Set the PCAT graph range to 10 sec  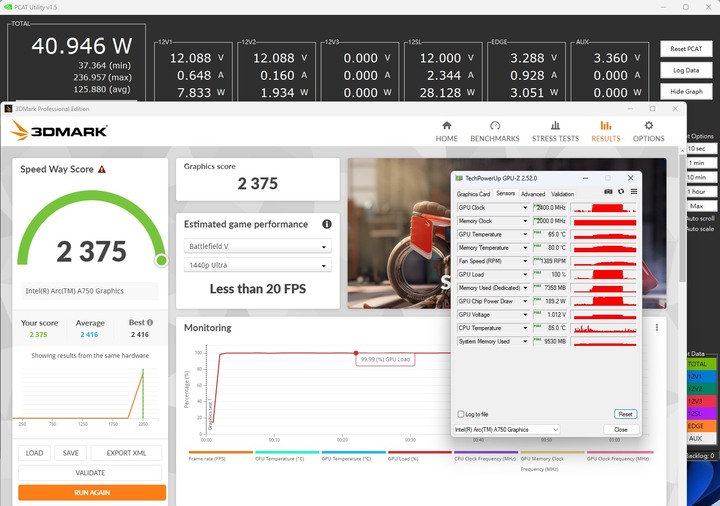pos(700,148)
